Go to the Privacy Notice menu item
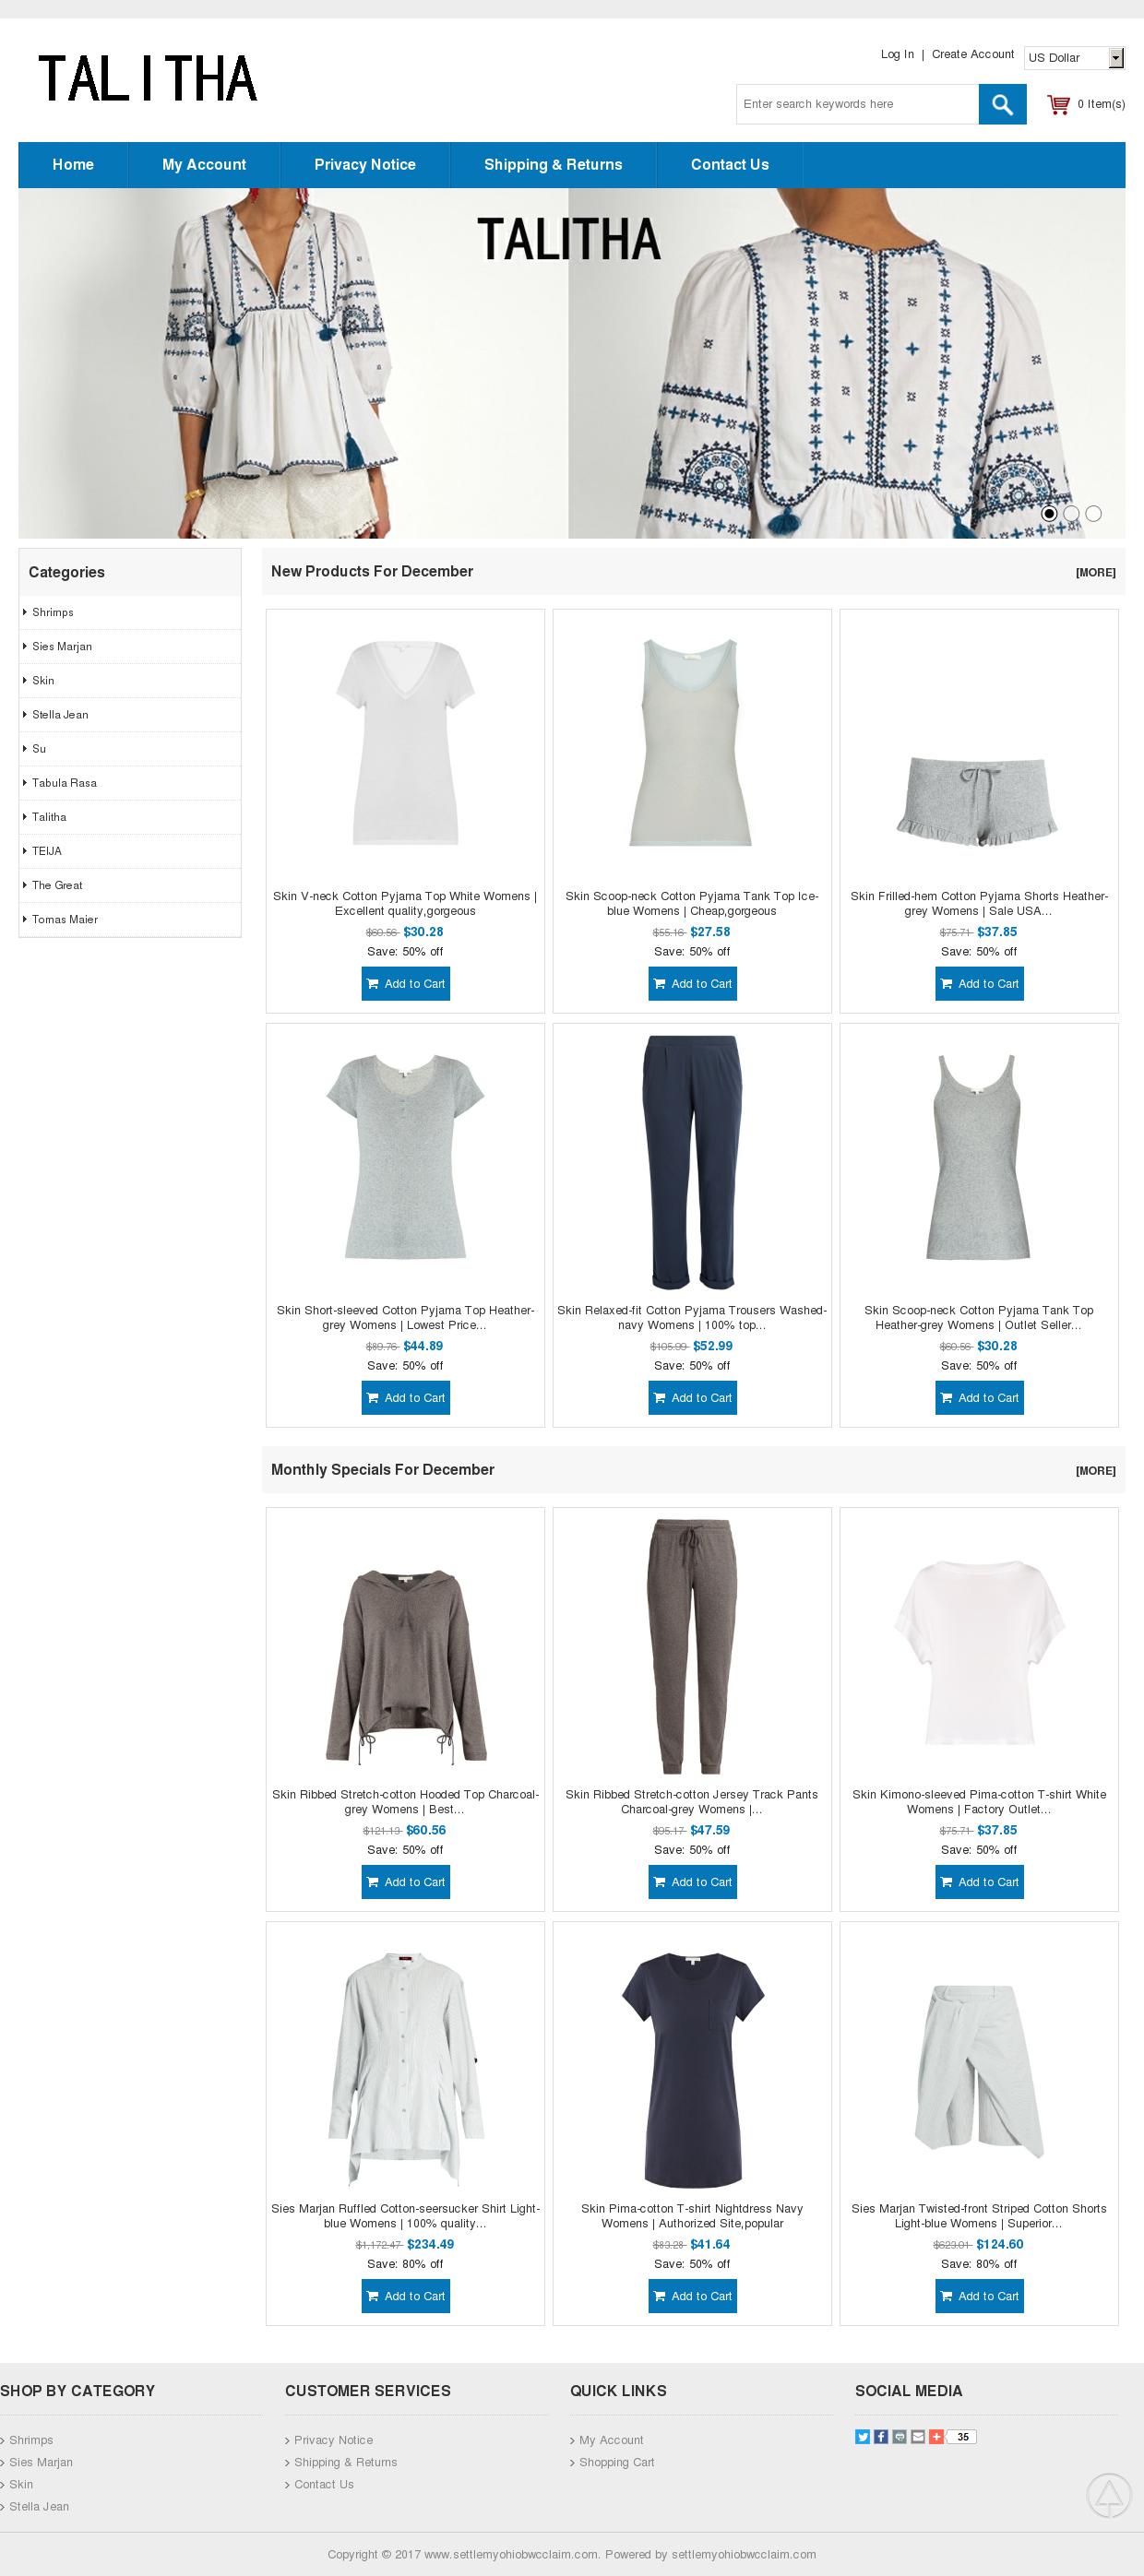Screen dimensions: 1144x2576 click(x=365, y=165)
